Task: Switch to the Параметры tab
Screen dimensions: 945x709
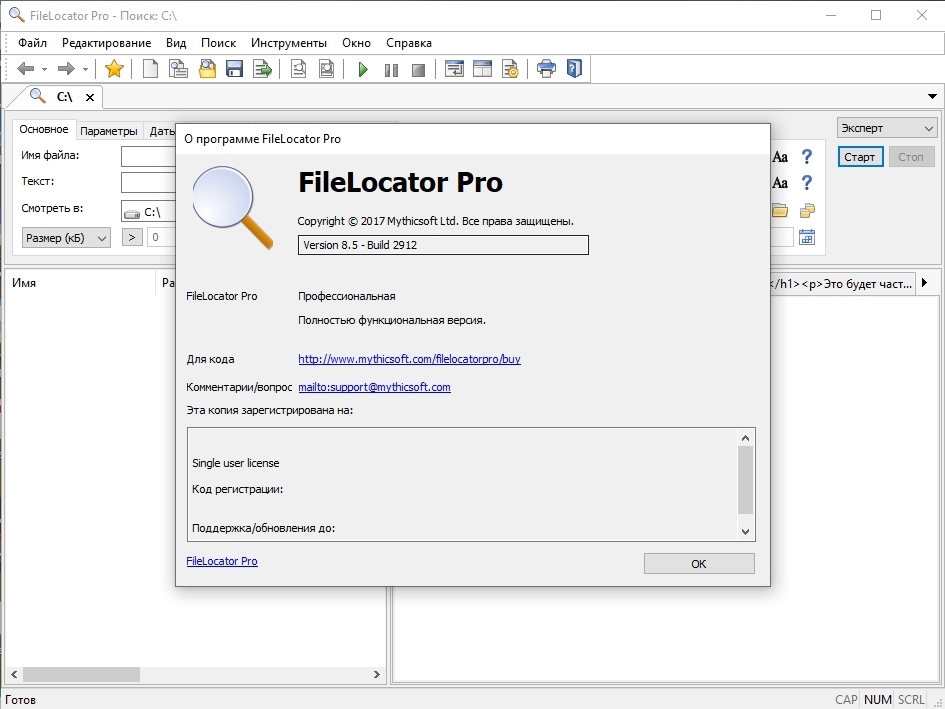Action: point(109,131)
